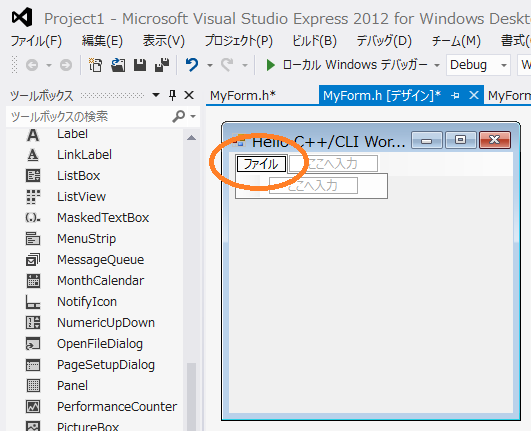Viewport: 531px width, 431px height.
Task: Save the current file with the floppy icon
Action: pos(140,65)
